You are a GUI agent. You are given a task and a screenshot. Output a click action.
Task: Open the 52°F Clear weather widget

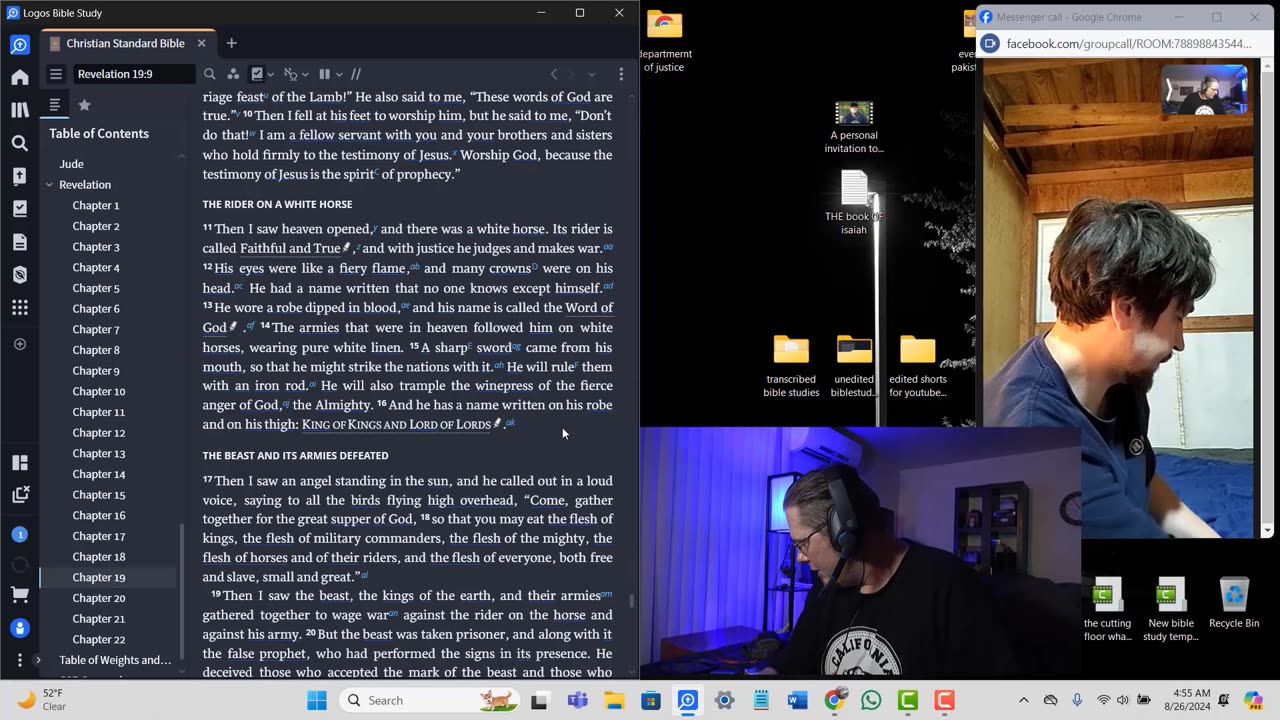tap(42, 700)
